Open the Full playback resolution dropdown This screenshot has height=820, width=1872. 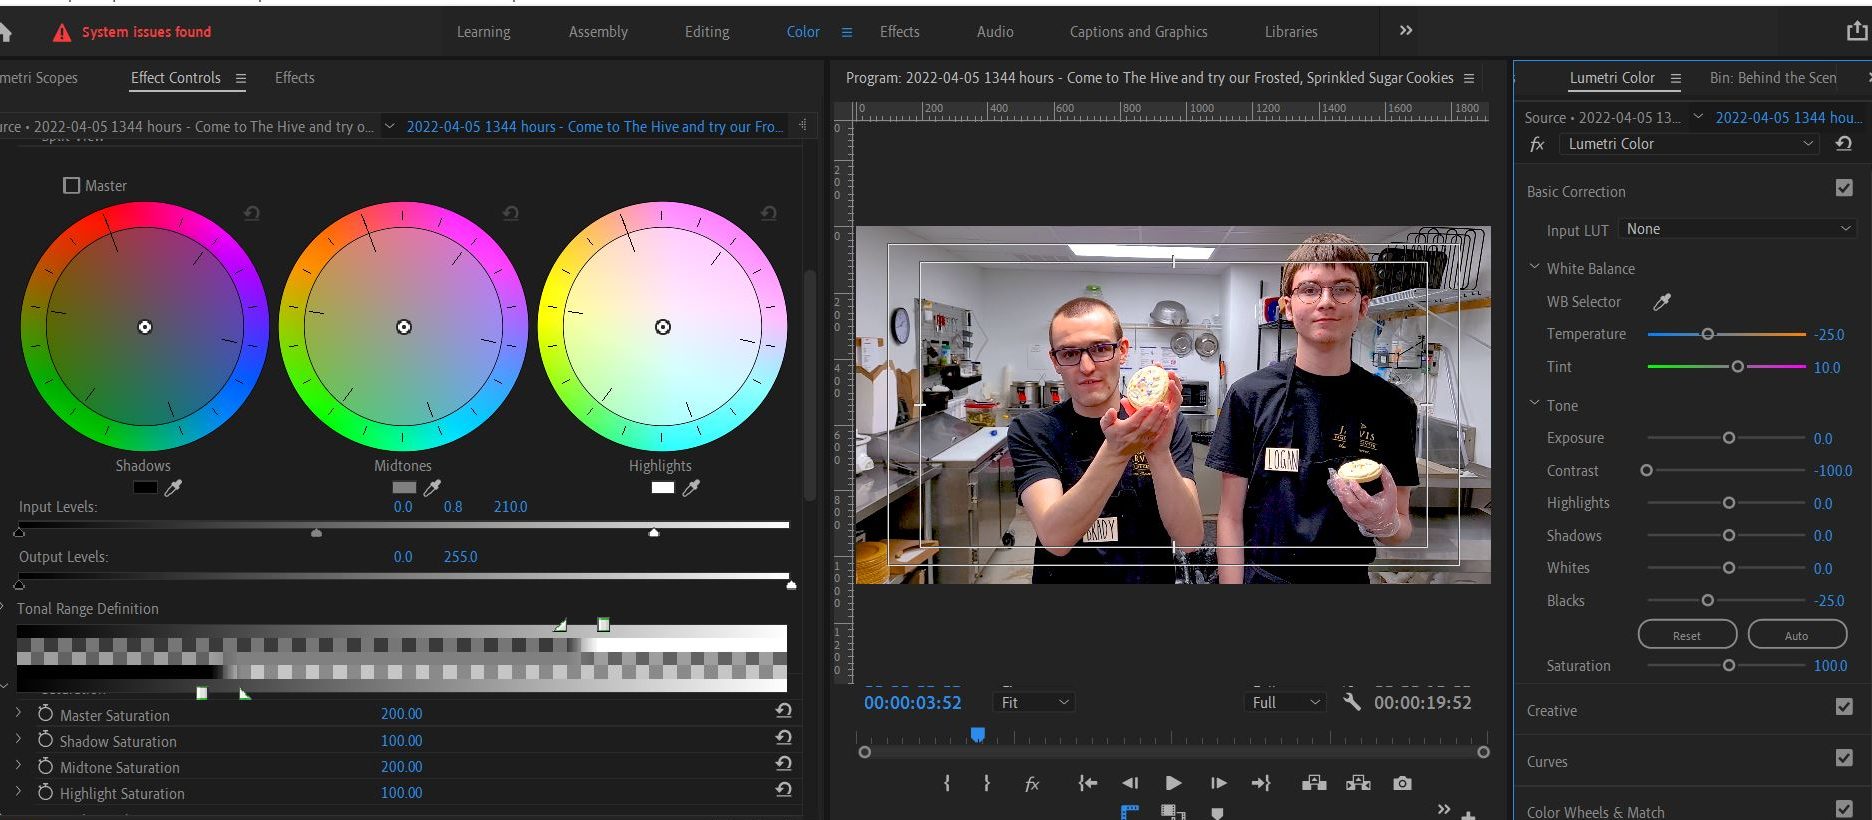[1286, 703]
